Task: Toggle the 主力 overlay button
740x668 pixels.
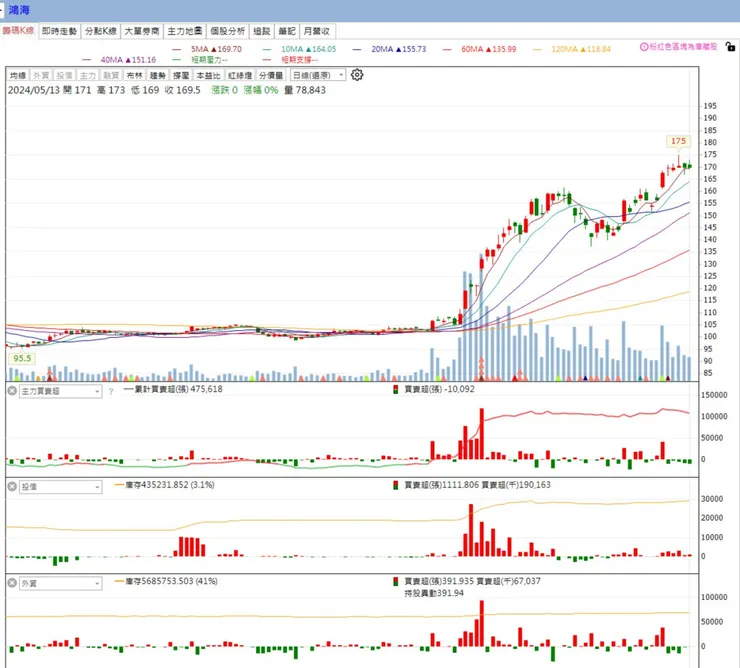Action: (x=87, y=76)
